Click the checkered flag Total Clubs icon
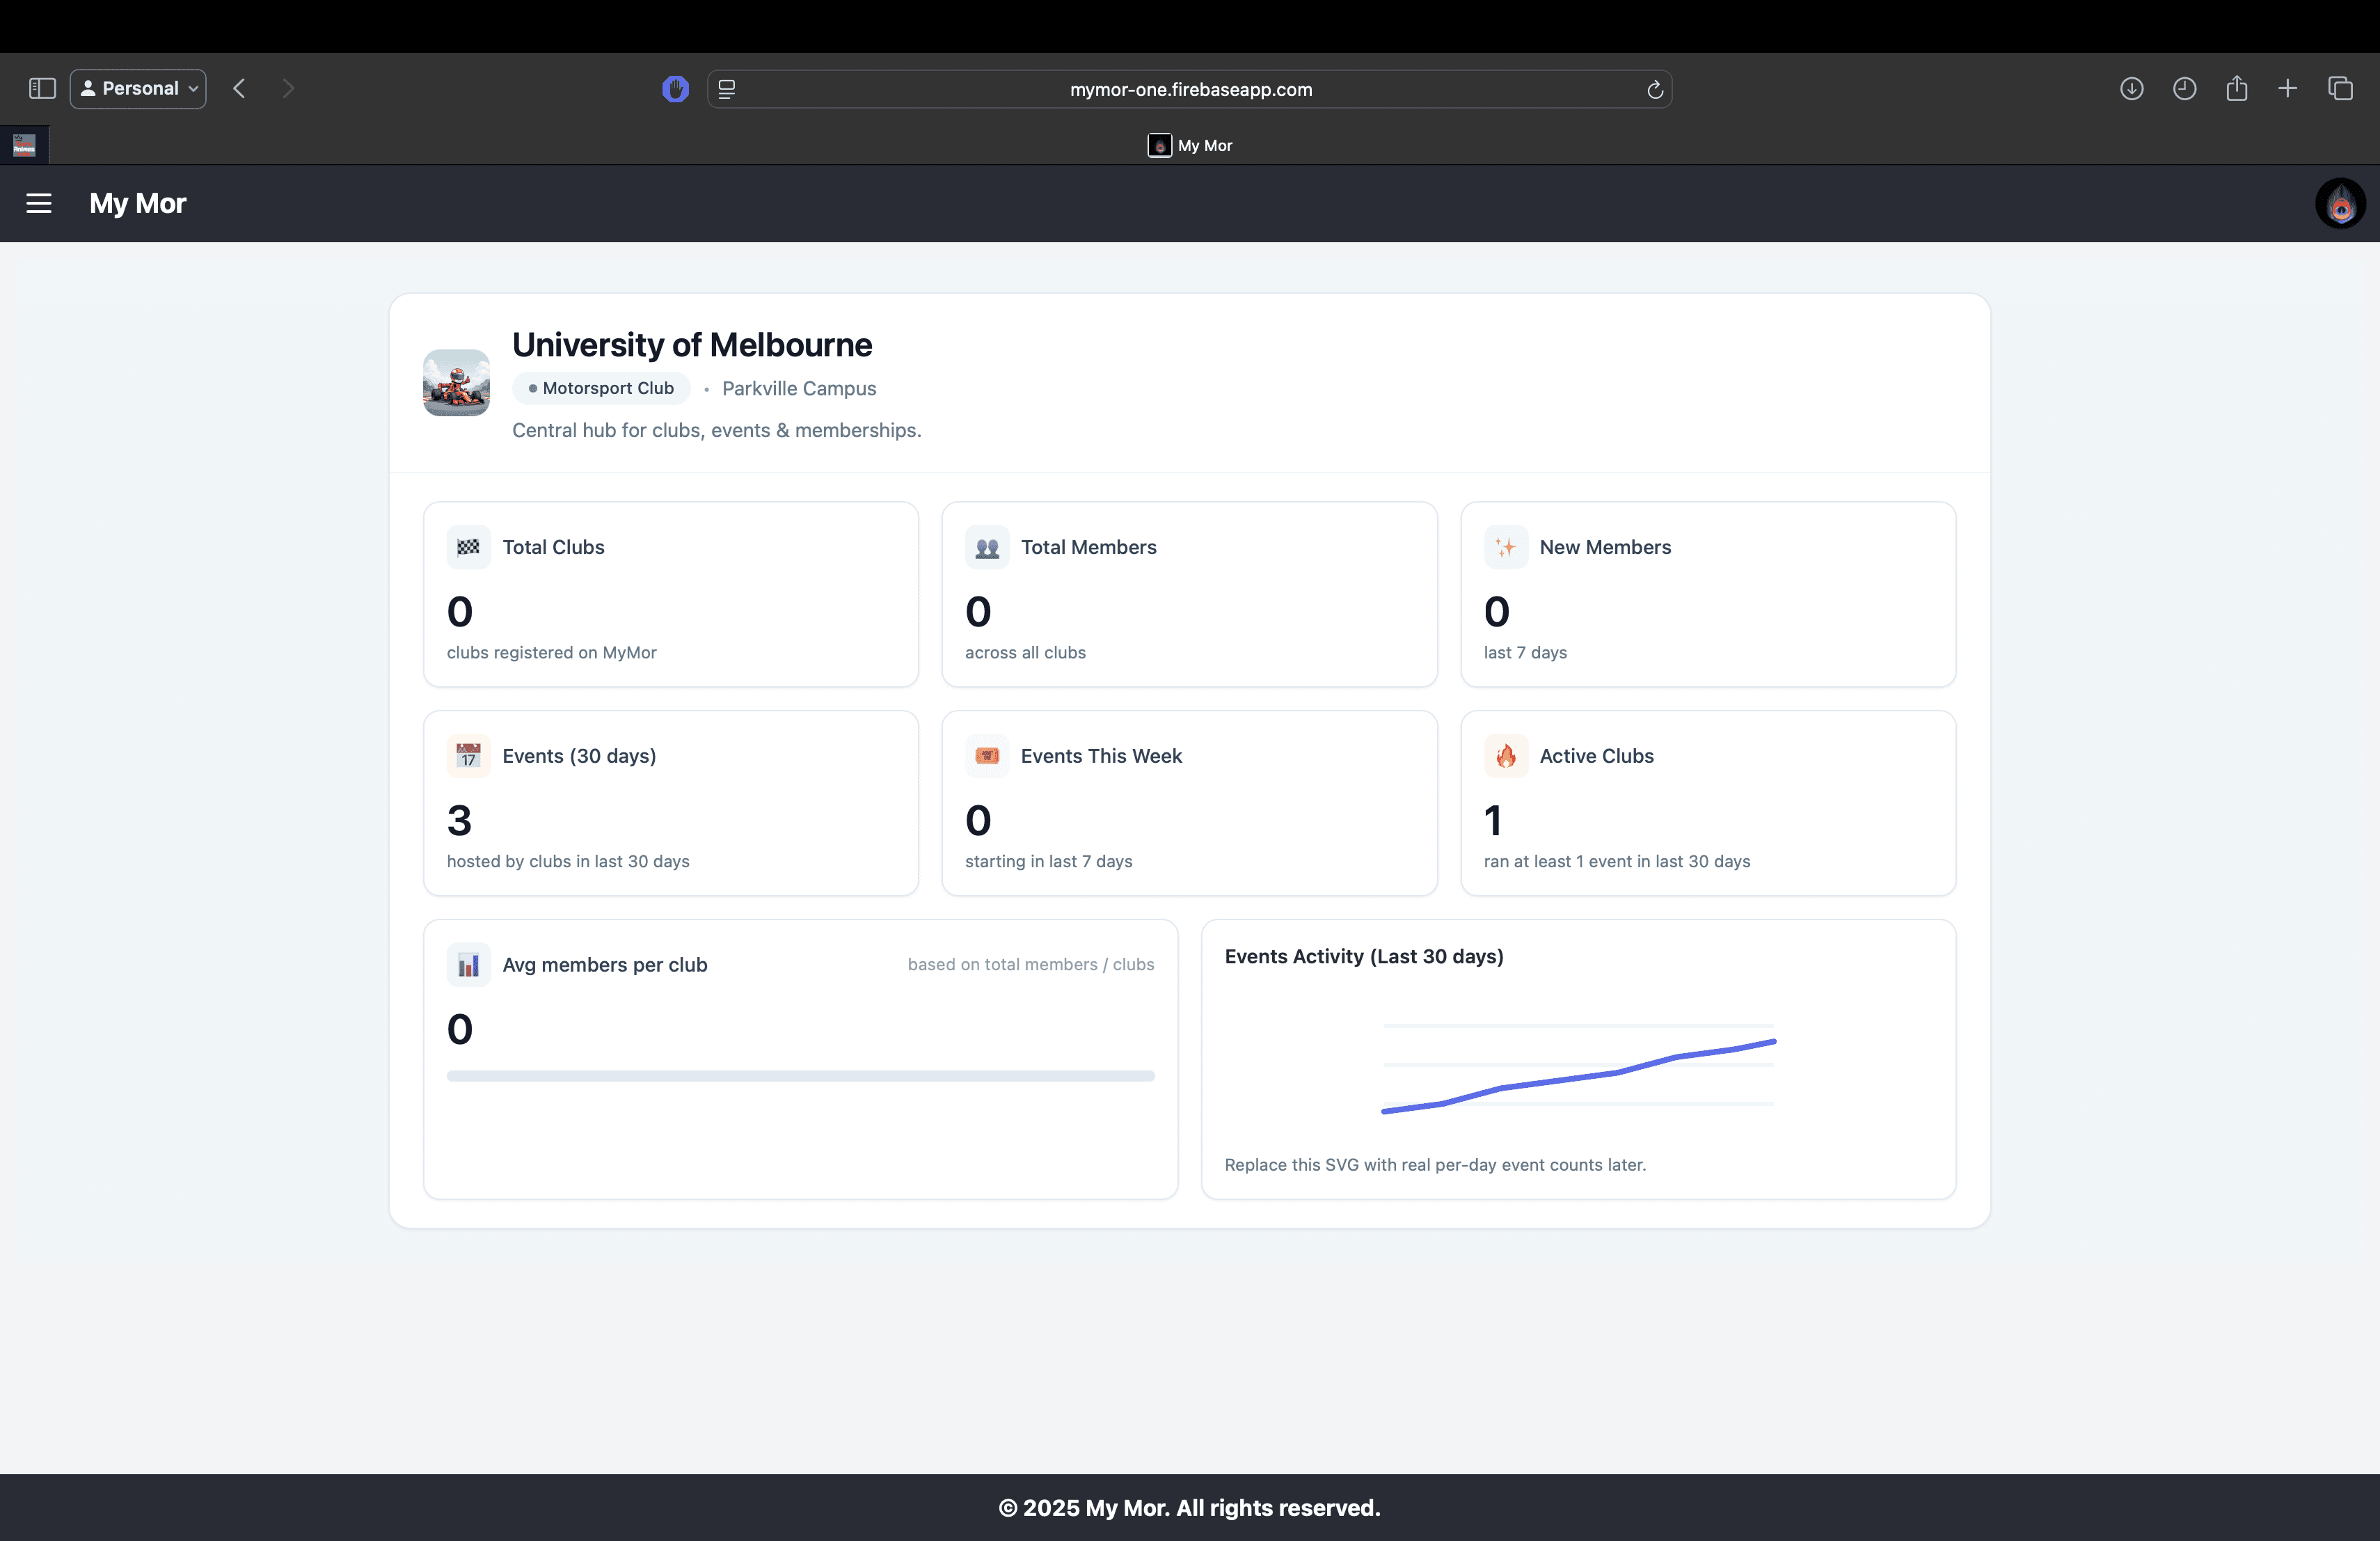 tap(468, 547)
